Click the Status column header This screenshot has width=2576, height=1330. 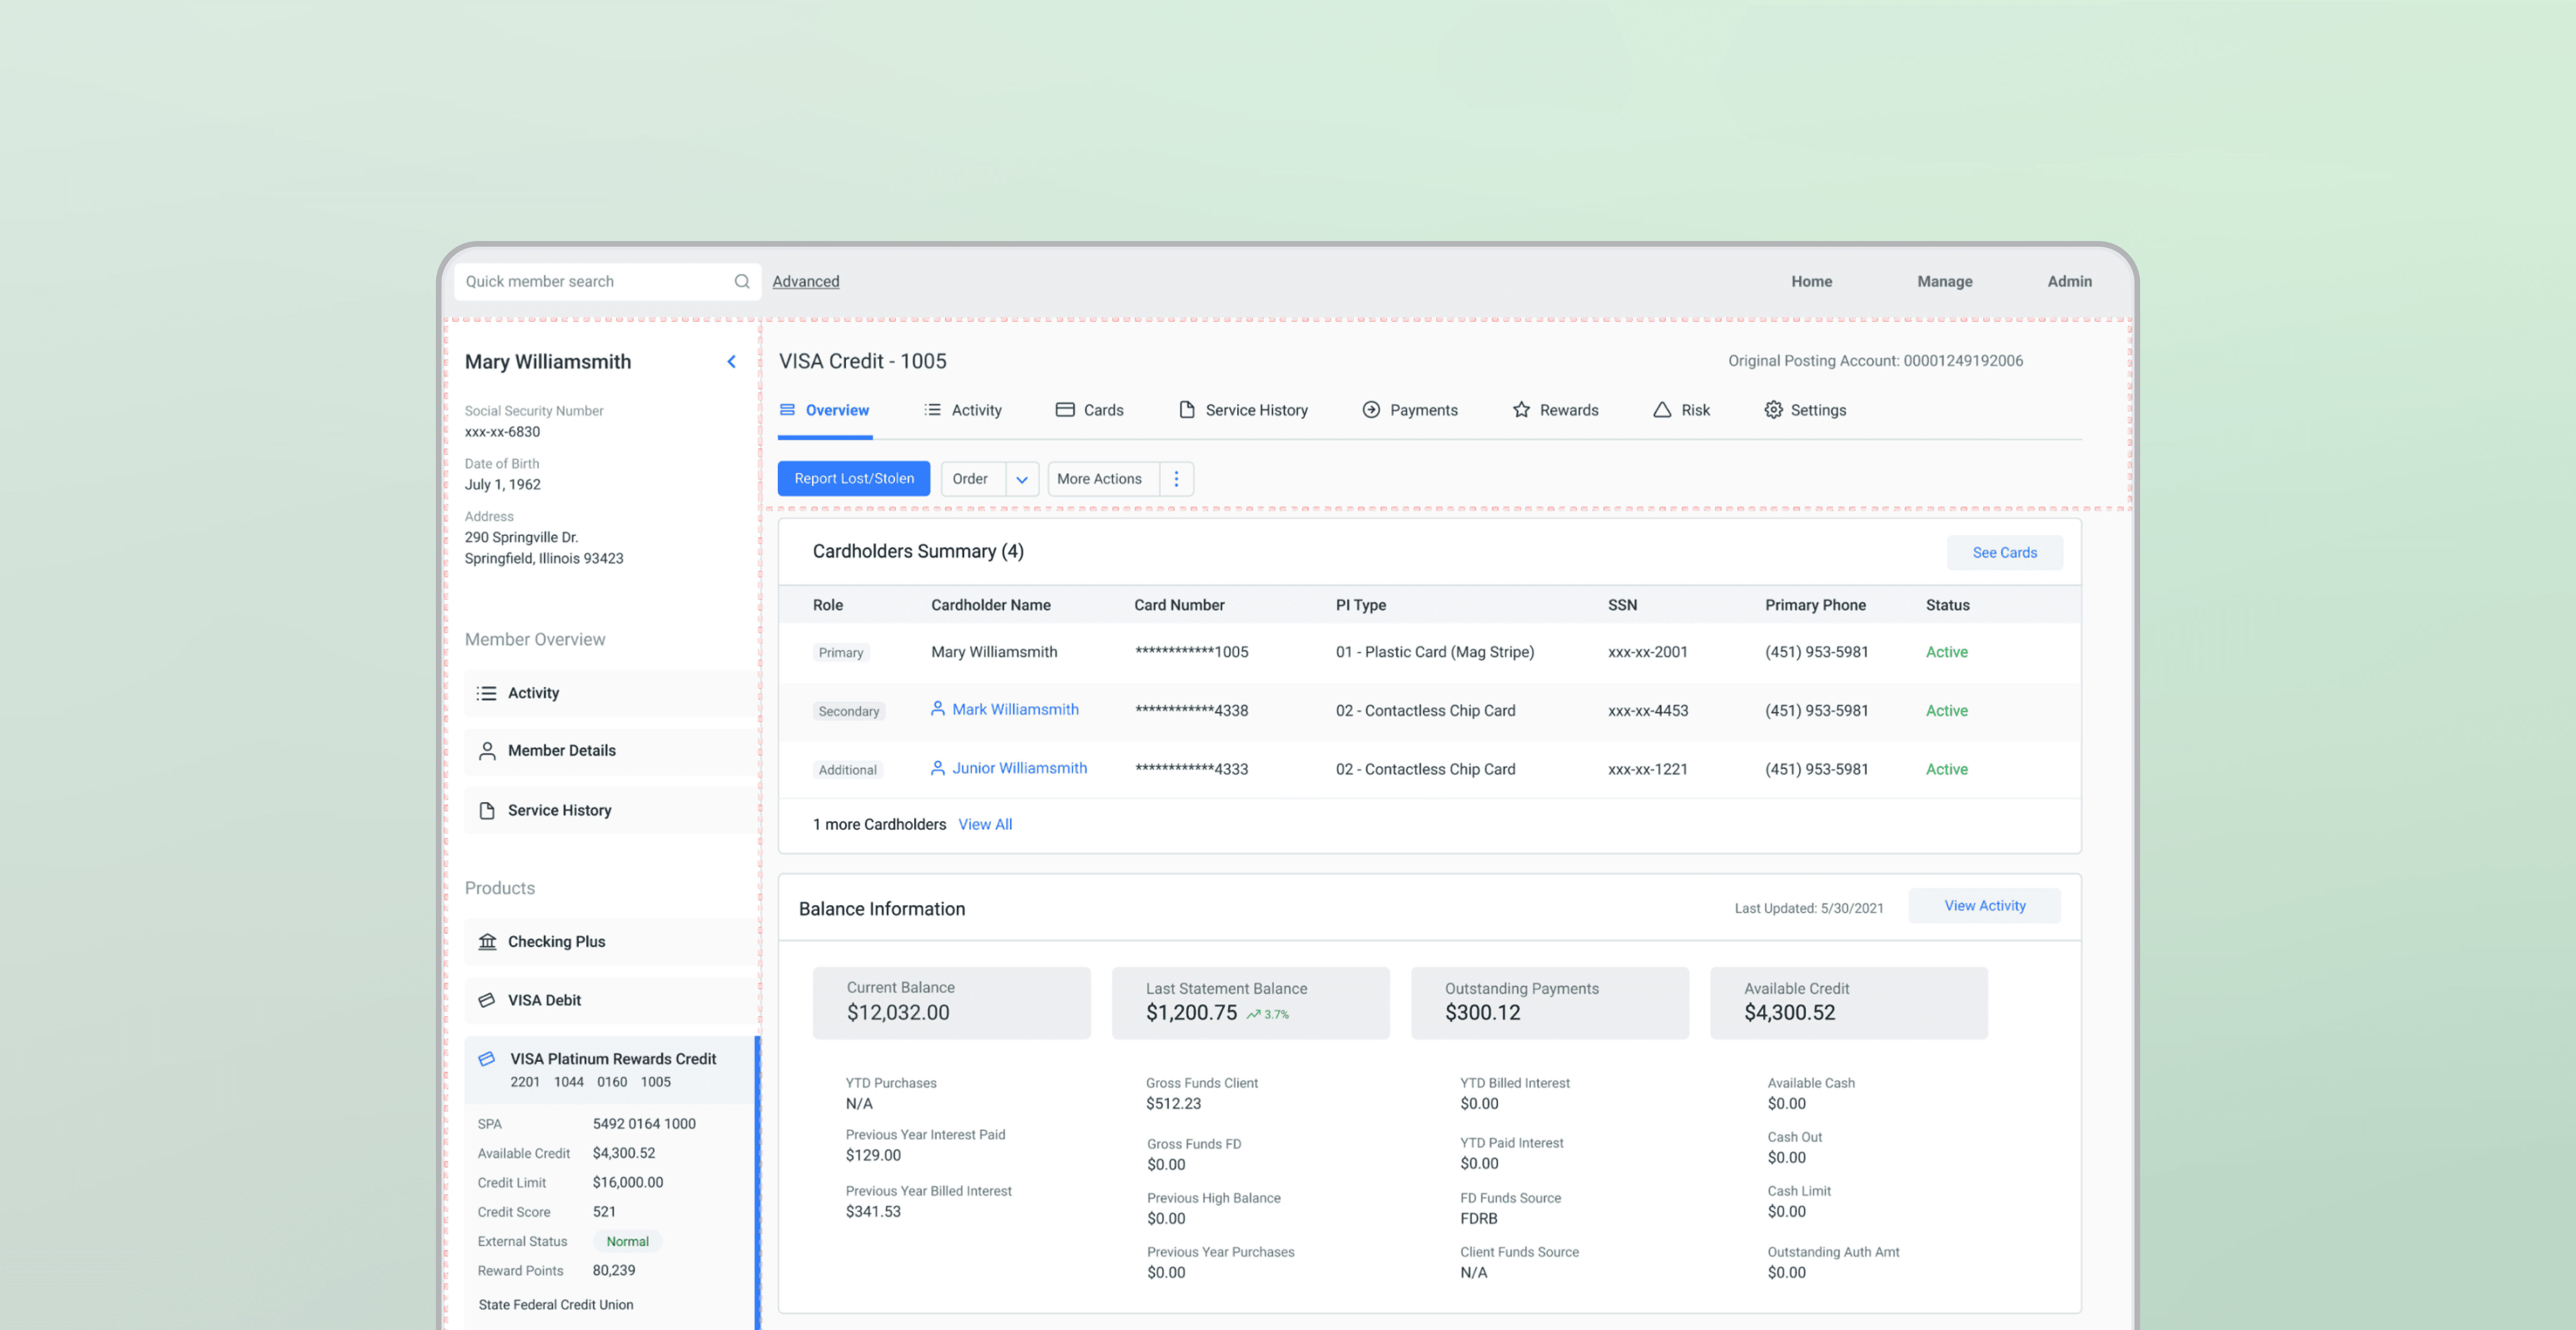(1947, 605)
